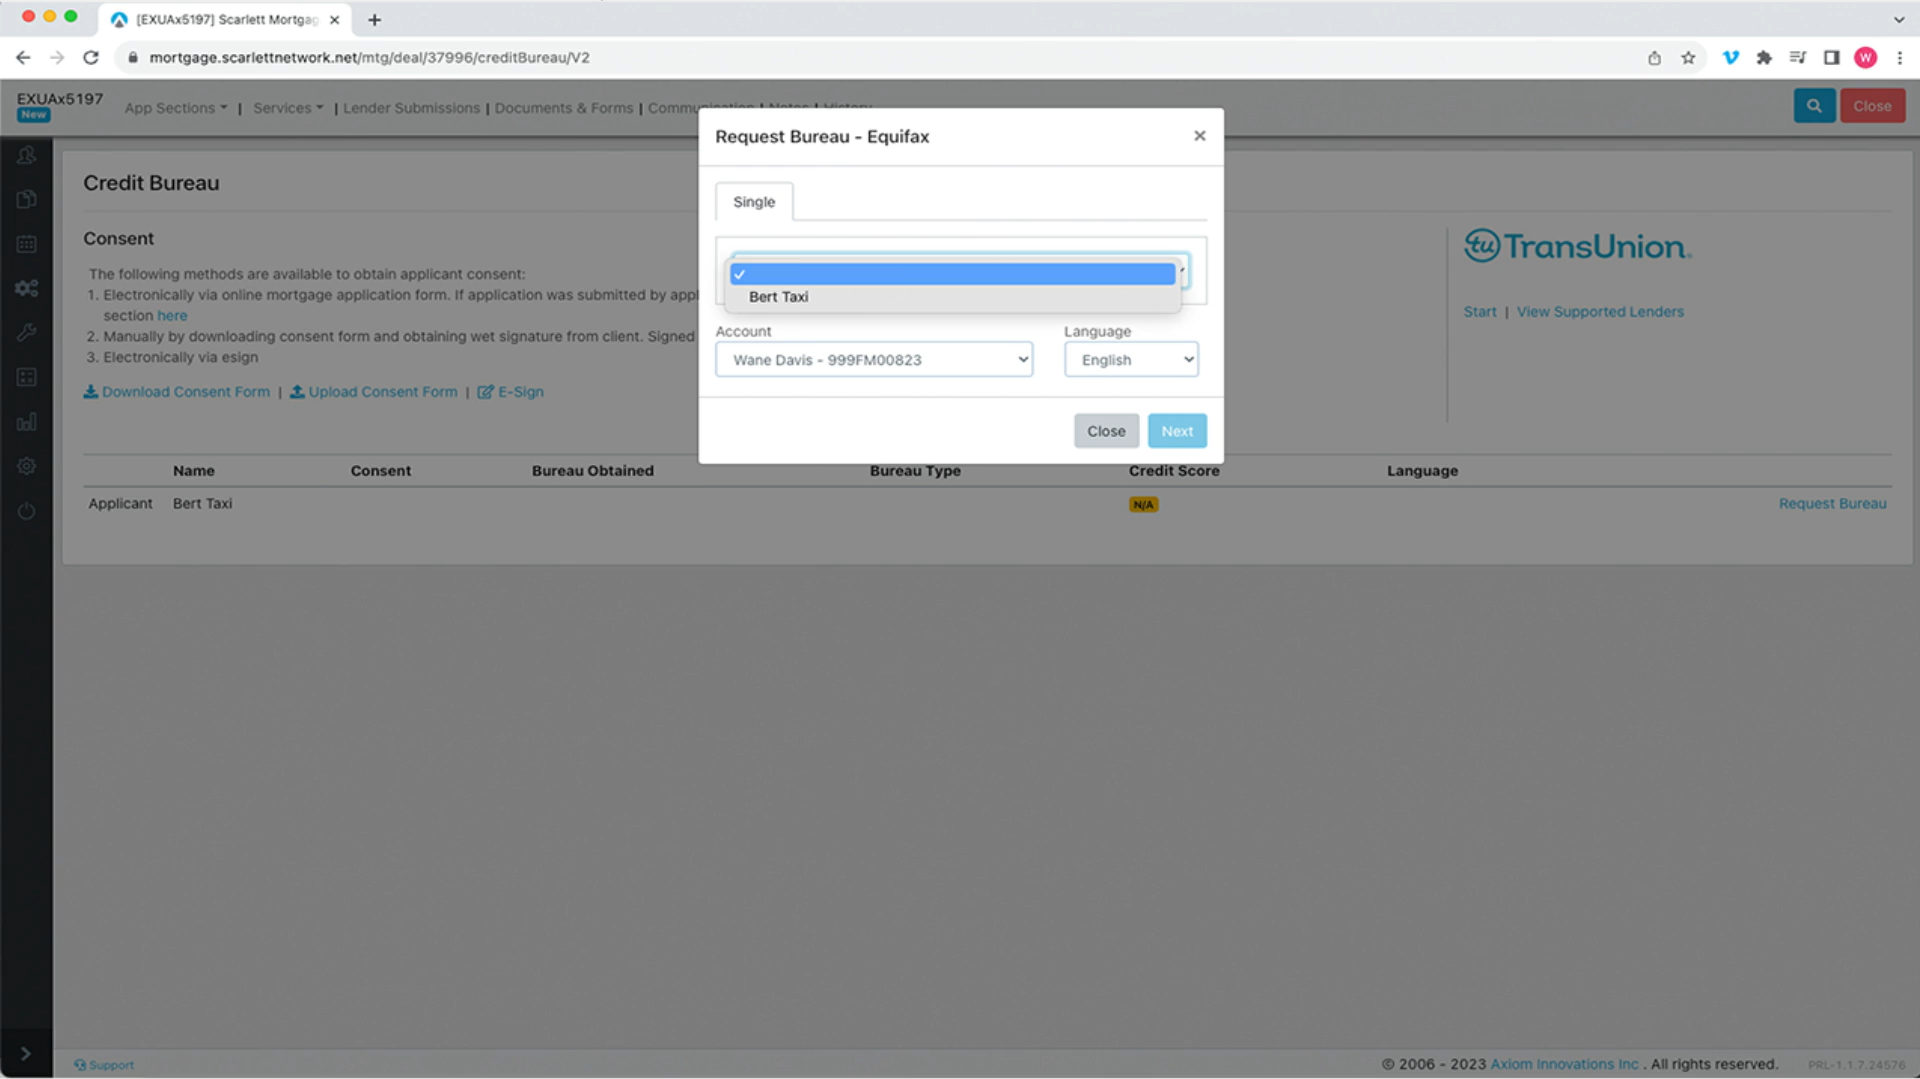Open the bar chart icon in left sidebar
The height and width of the screenshot is (1079, 1920).
pyautogui.click(x=27, y=421)
